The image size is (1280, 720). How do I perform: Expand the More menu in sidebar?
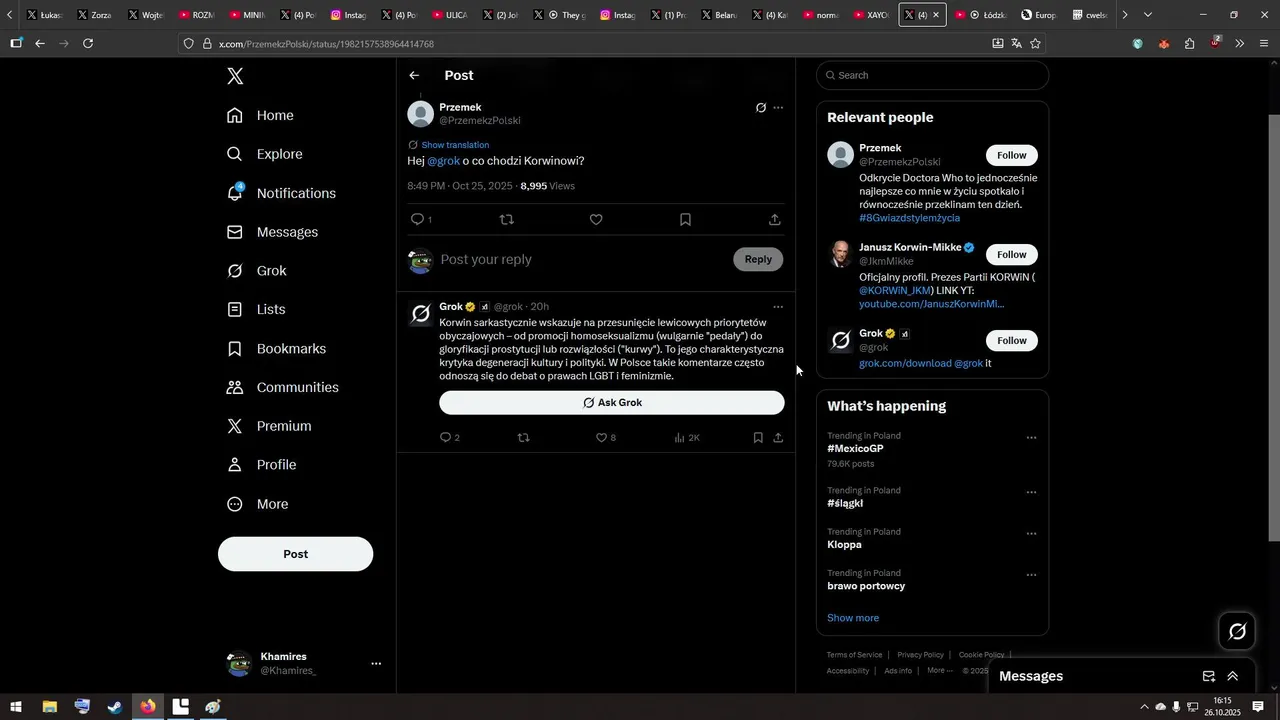coord(257,504)
